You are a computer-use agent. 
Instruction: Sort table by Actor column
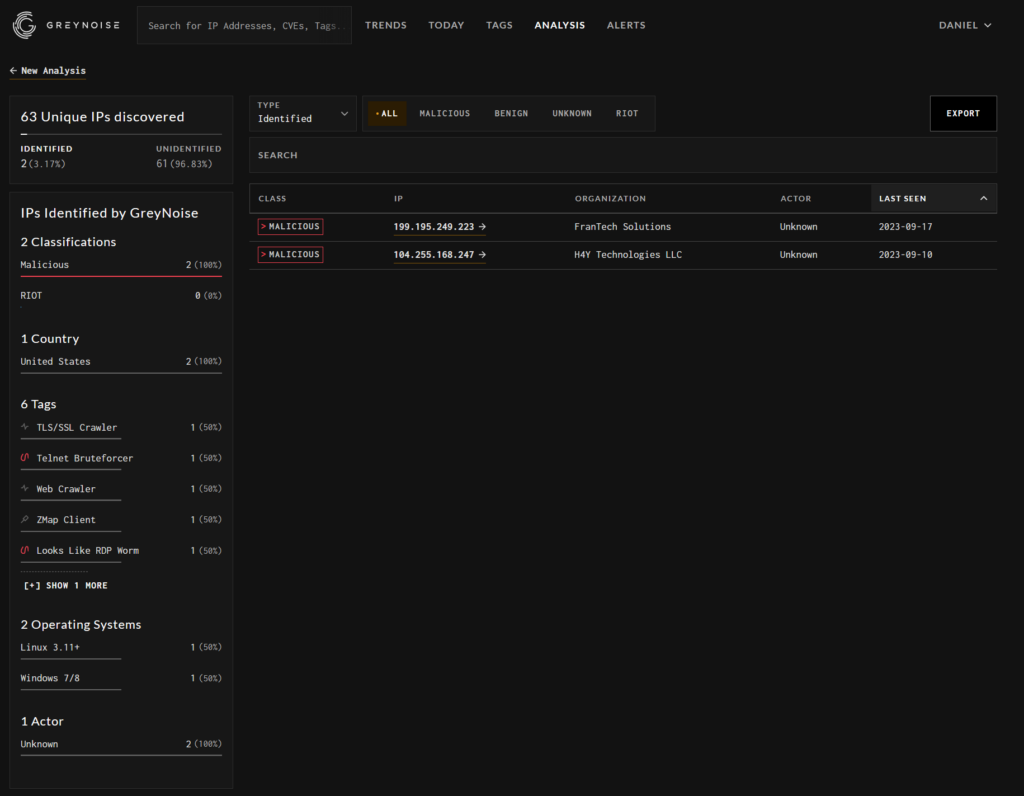pyautogui.click(x=795, y=199)
